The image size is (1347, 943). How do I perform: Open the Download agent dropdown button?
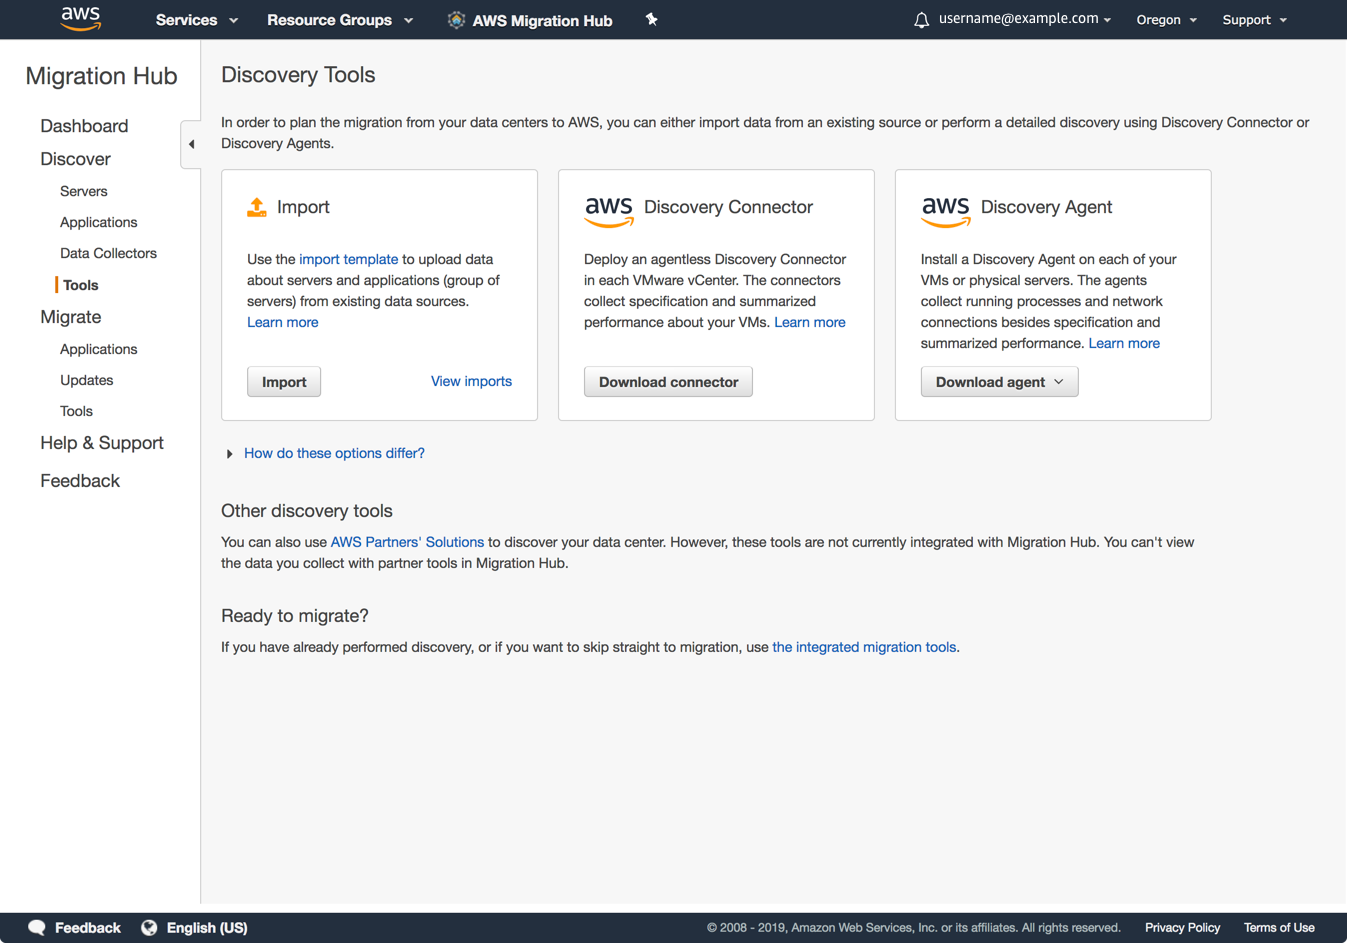(999, 382)
